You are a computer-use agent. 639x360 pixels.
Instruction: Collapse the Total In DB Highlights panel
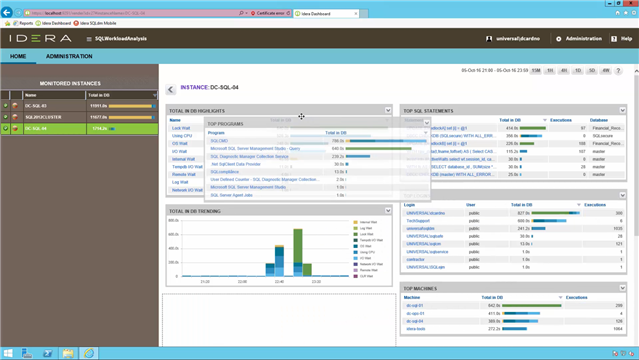click(388, 110)
